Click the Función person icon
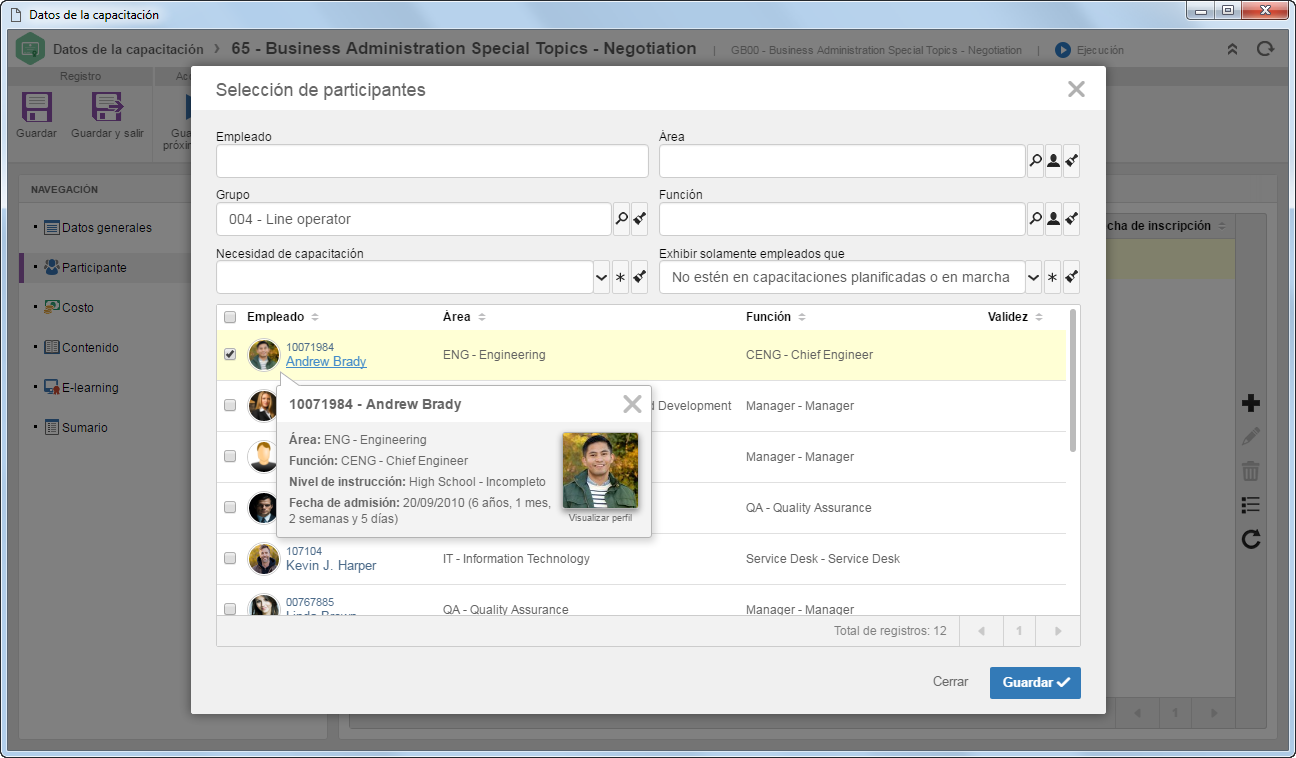The height and width of the screenshot is (758, 1296). 1053,219
